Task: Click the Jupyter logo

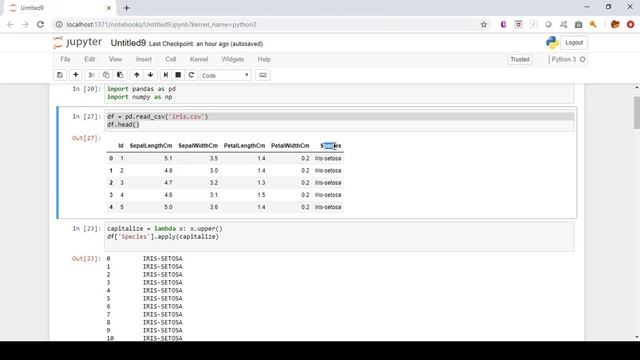Action: 78,42
